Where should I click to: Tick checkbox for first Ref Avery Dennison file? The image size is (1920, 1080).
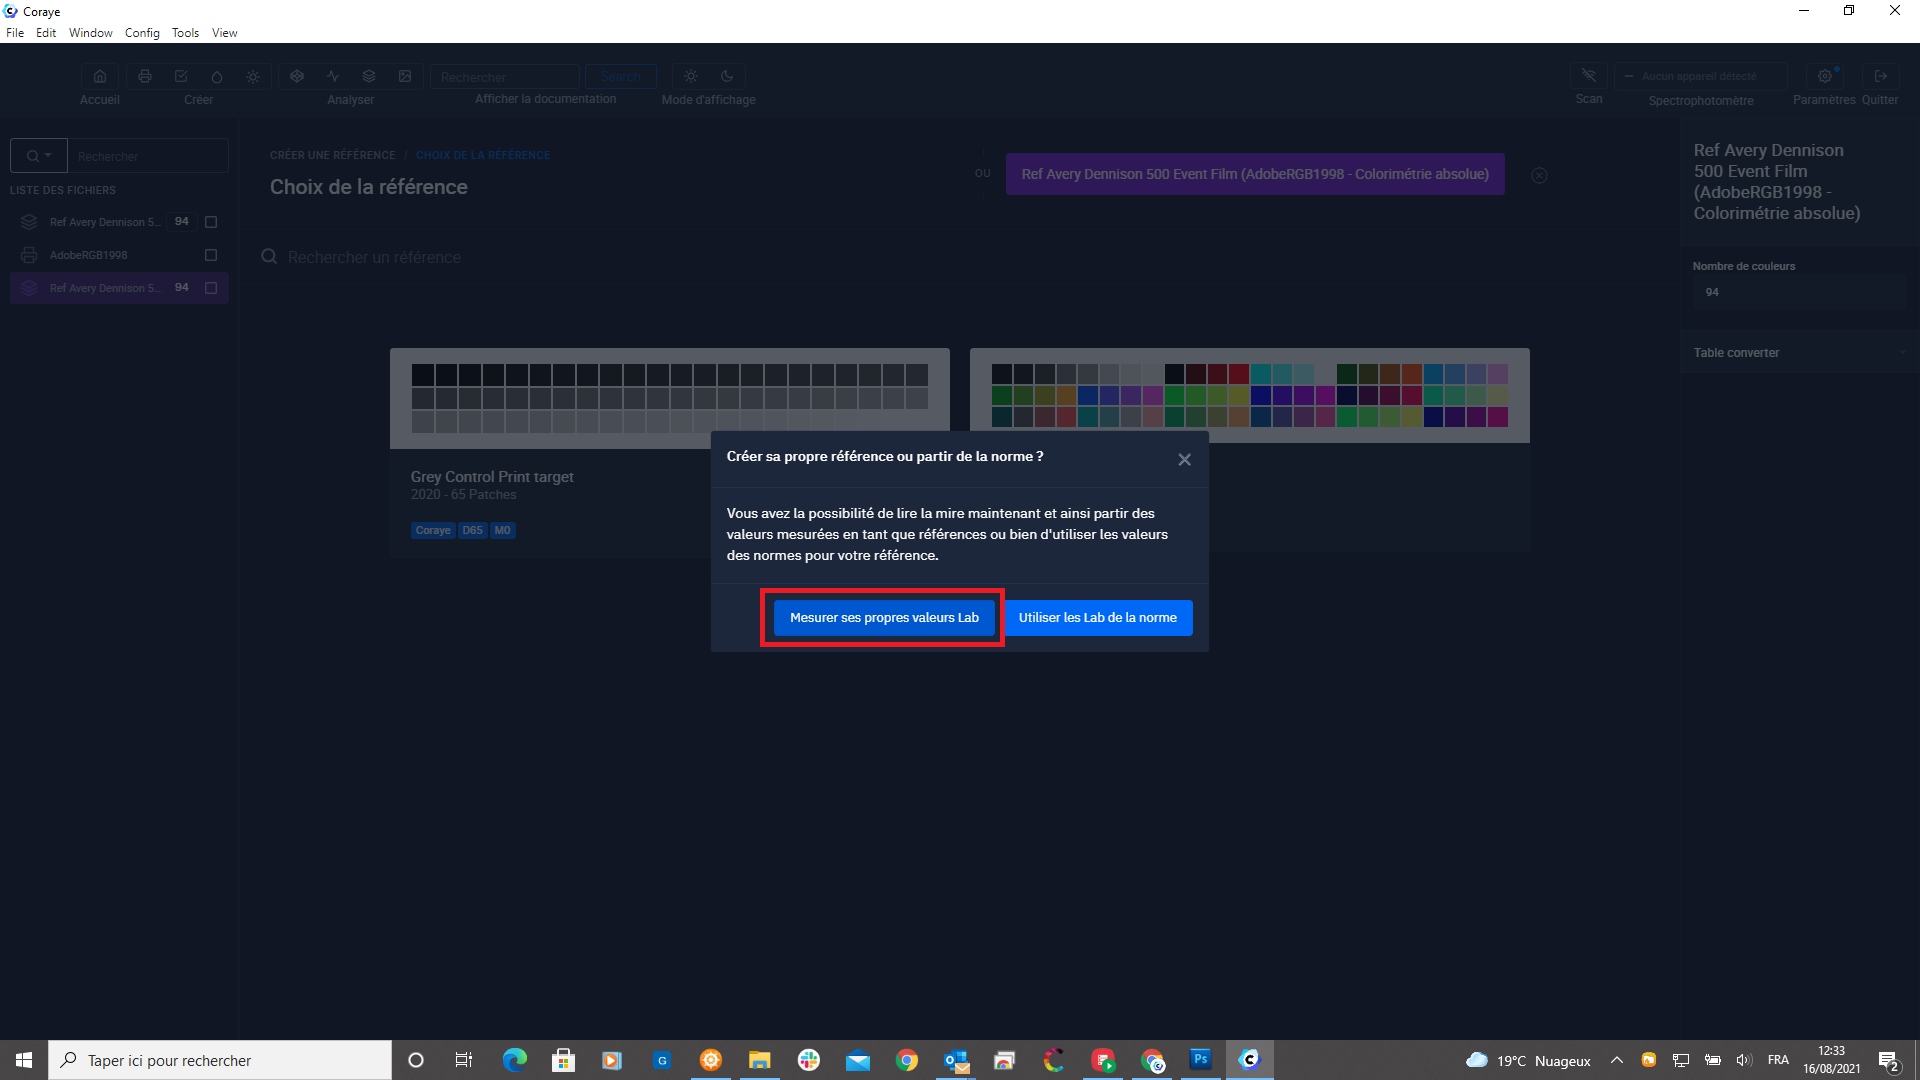[x=211, y=222]
